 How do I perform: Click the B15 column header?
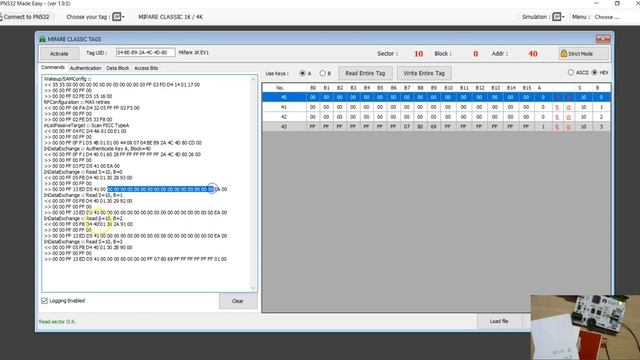pyautogui.click(x=527, y=88)
